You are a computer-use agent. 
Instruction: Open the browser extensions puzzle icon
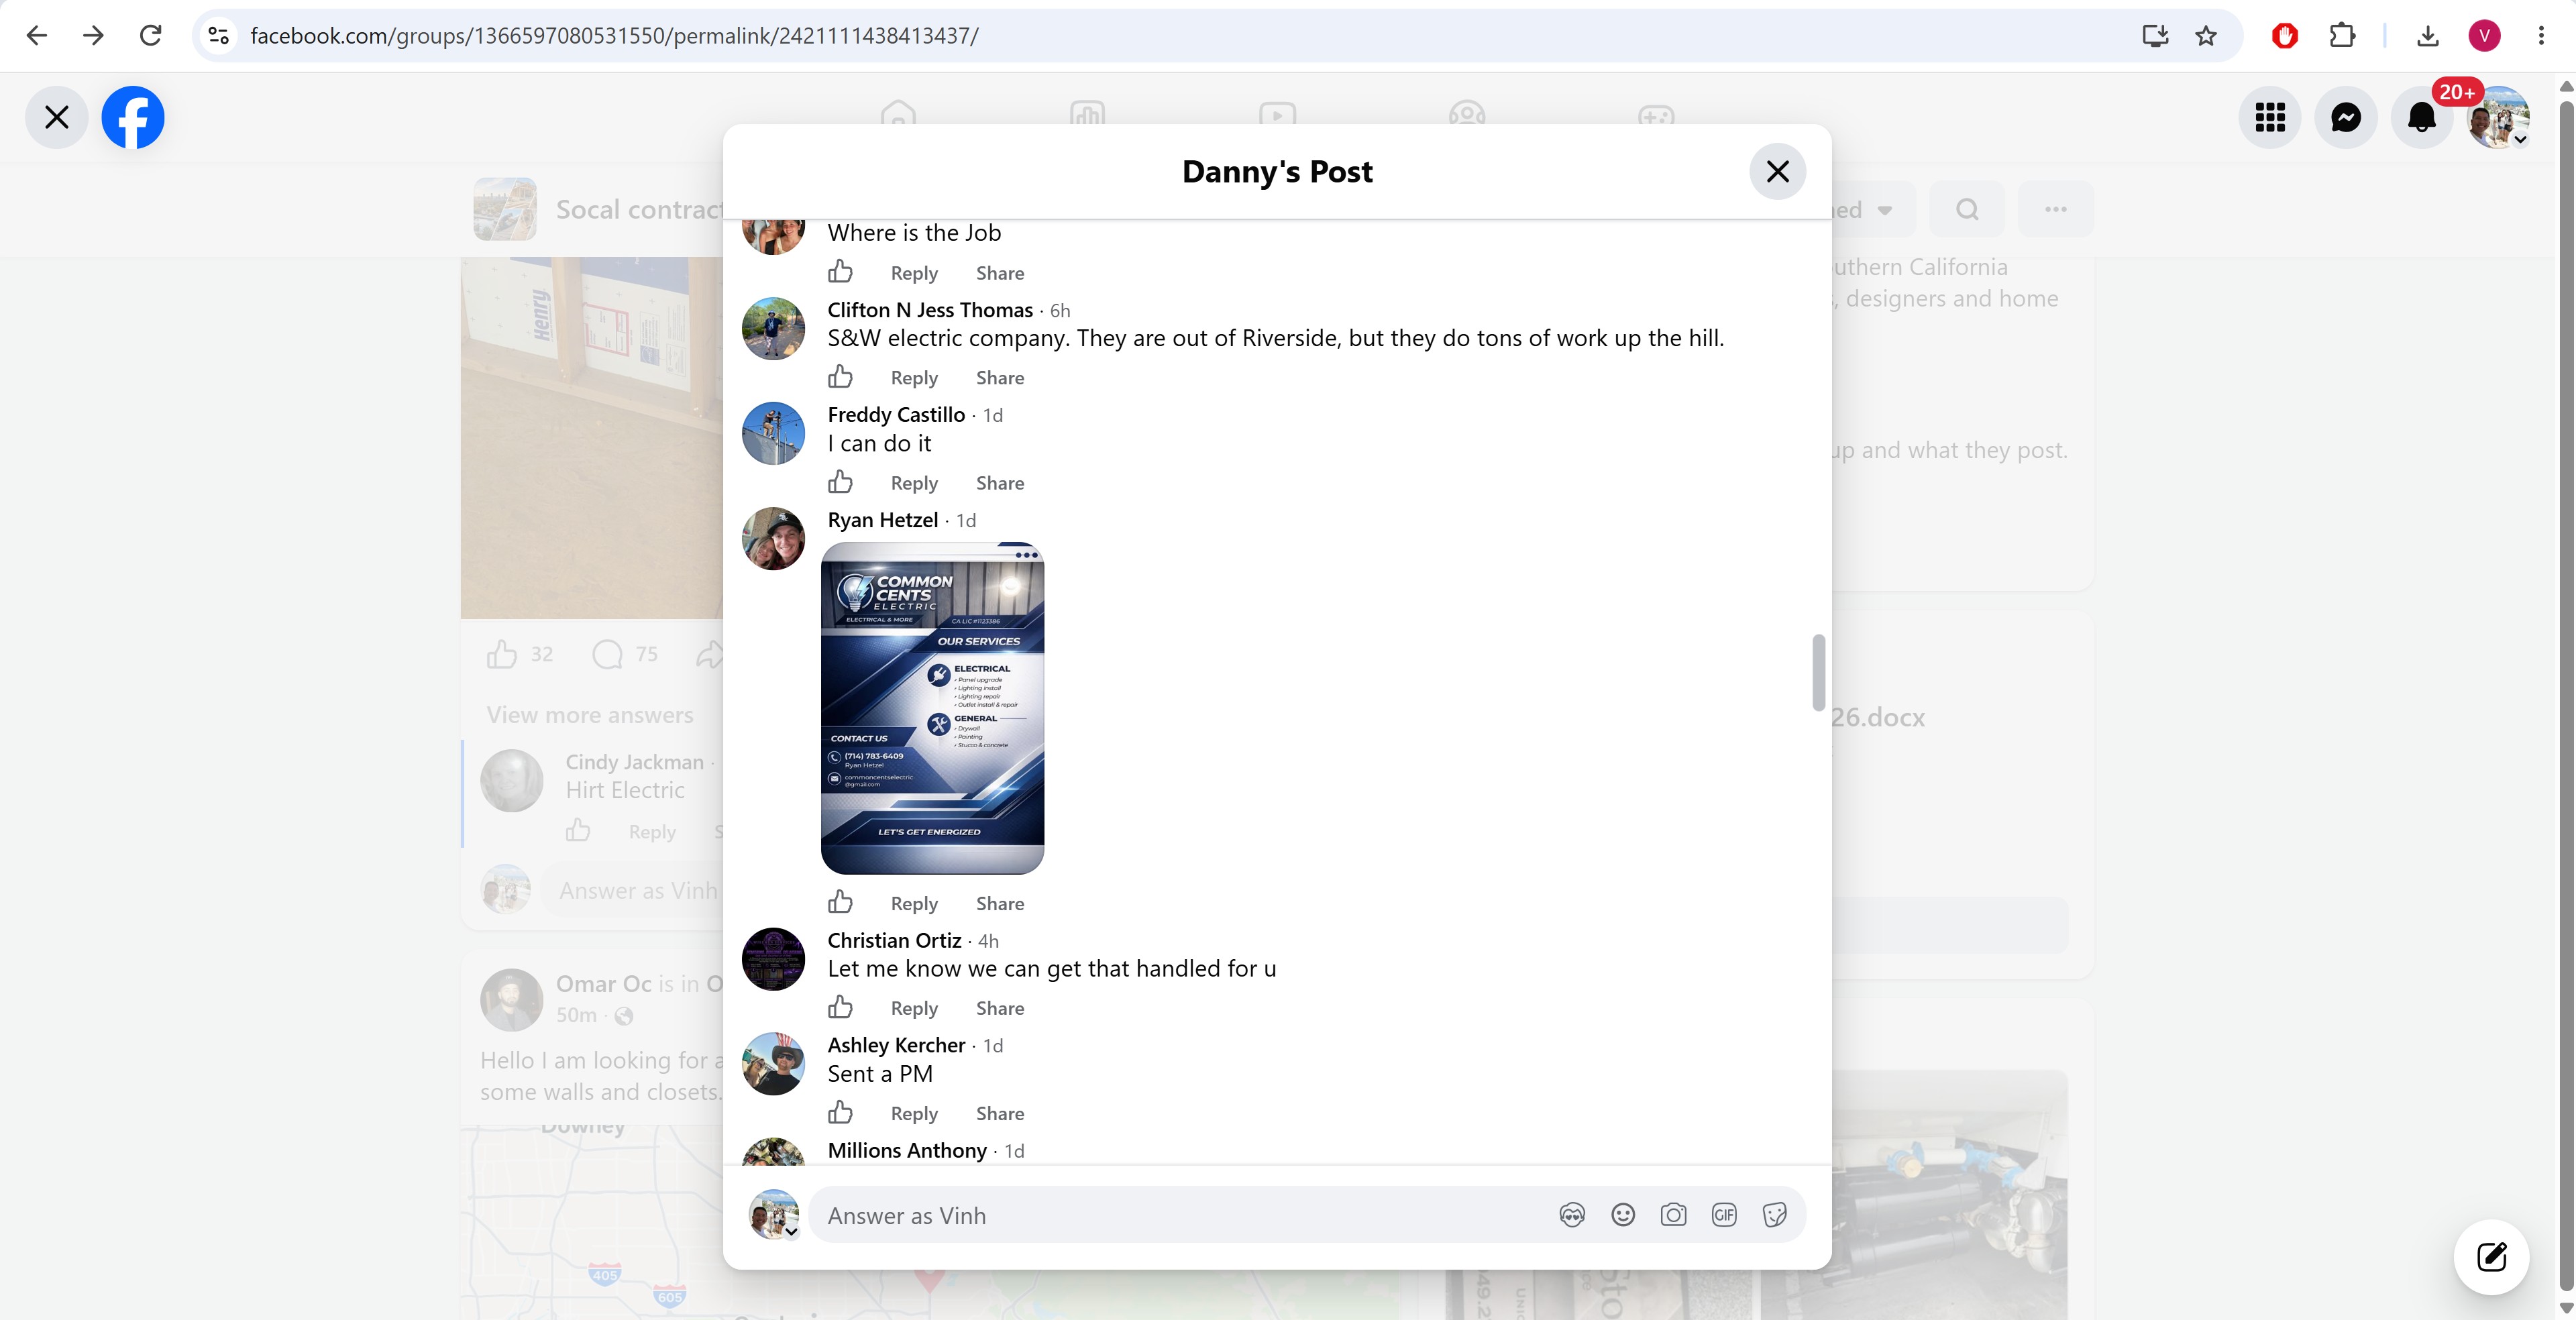tap(2342, 36)
